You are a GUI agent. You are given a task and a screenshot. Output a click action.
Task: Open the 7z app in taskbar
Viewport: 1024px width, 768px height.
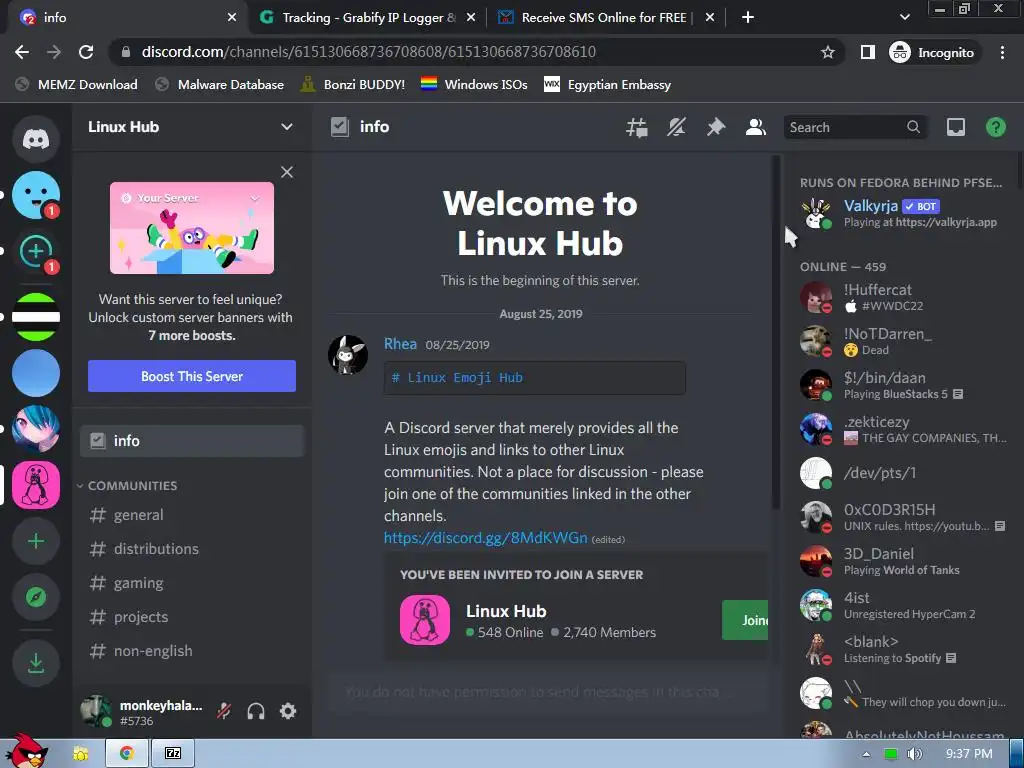[x=173, y=754]
